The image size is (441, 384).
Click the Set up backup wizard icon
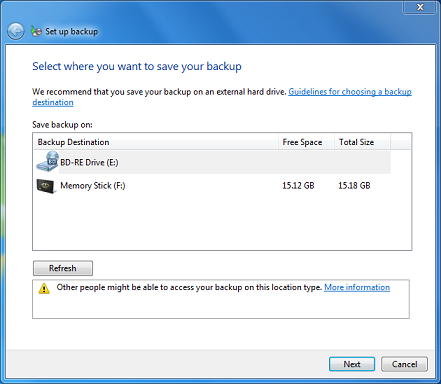[x=36, y=31]
